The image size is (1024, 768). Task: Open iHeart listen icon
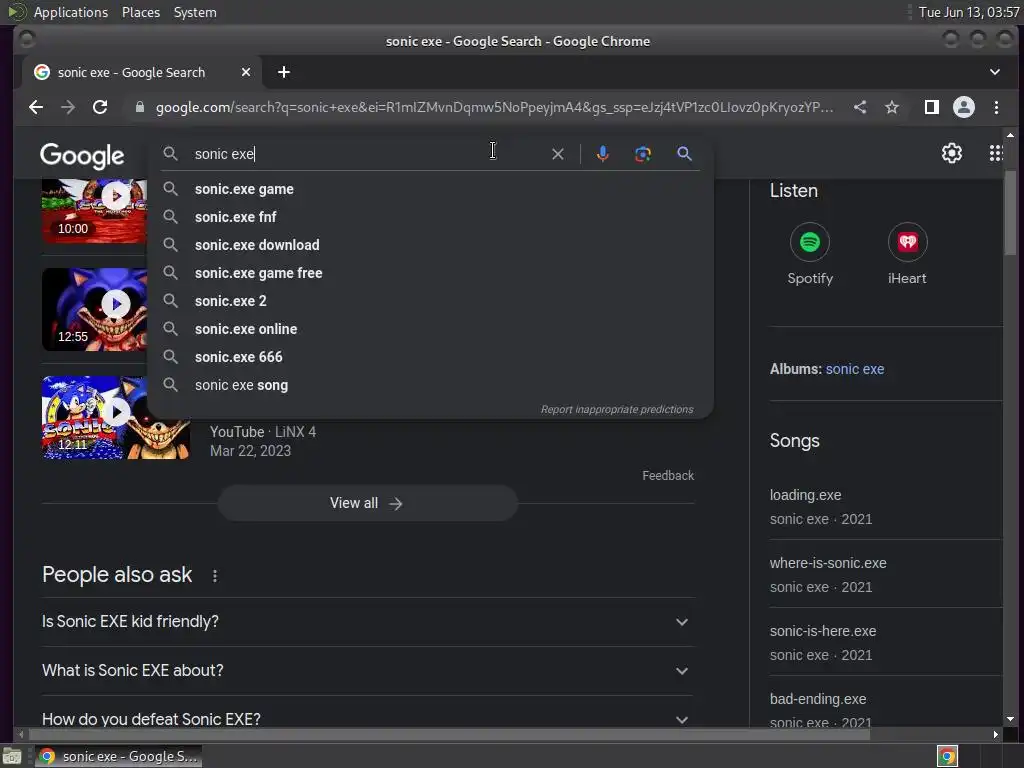[x=908, y=242]
